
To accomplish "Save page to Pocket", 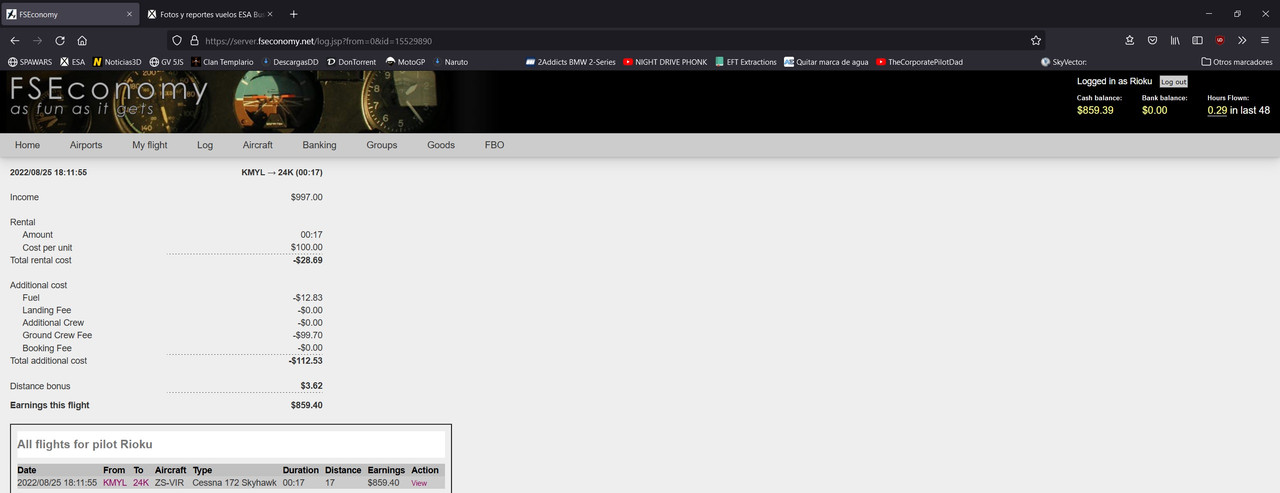I will (1152, 41).
